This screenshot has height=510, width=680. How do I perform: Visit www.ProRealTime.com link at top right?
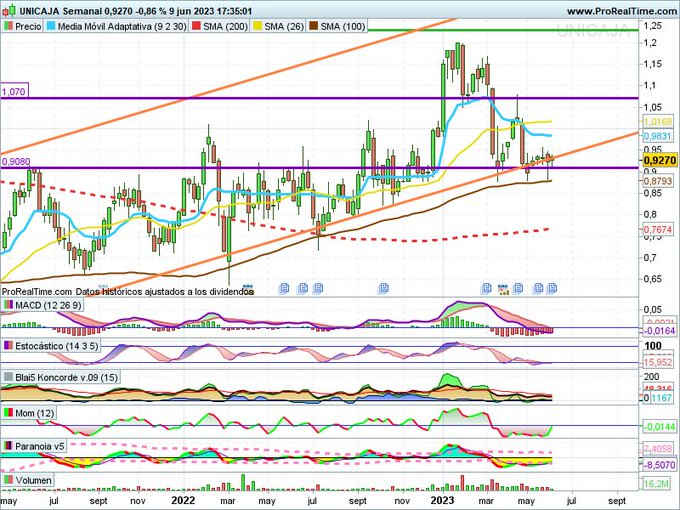[623, 11]
